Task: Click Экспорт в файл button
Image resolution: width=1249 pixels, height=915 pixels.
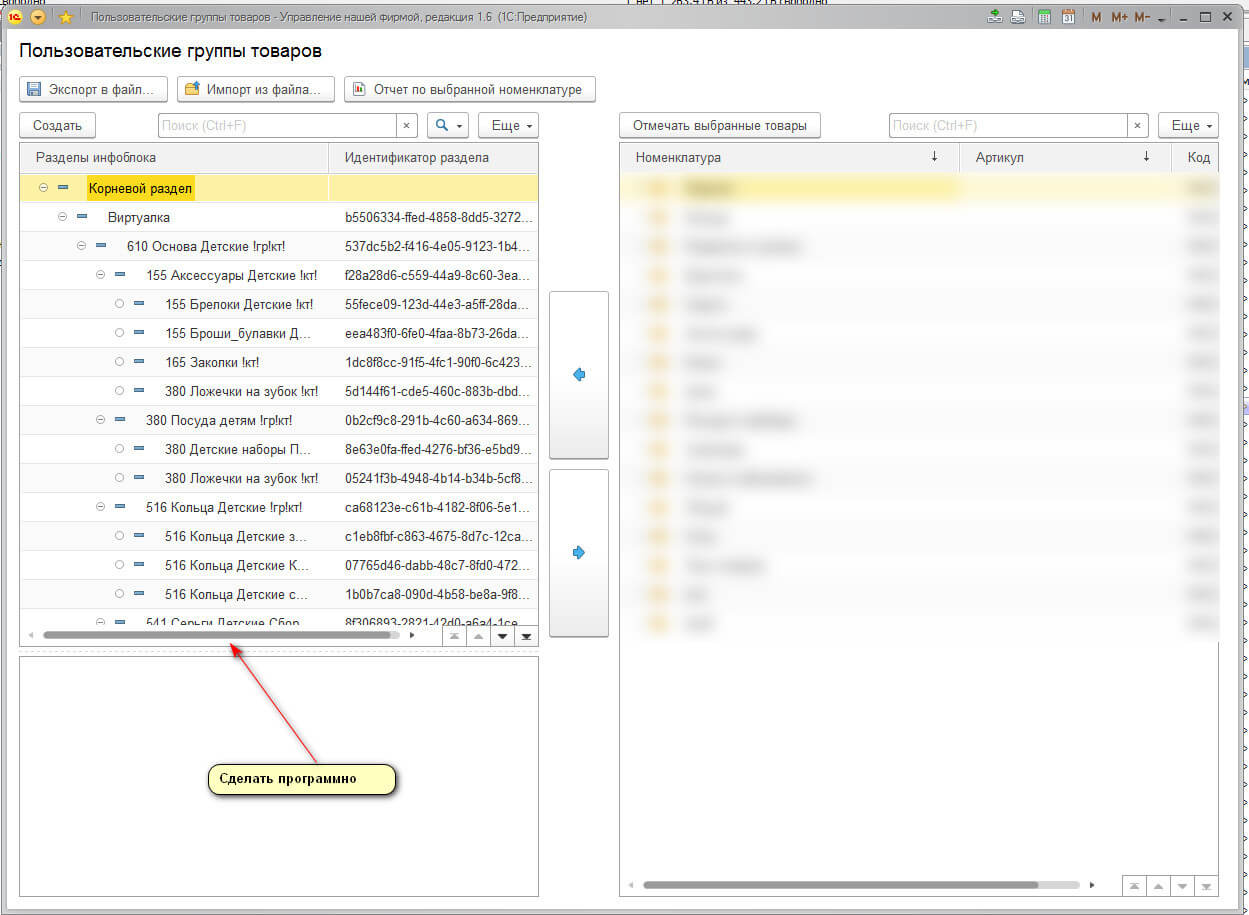Action: 92,89
